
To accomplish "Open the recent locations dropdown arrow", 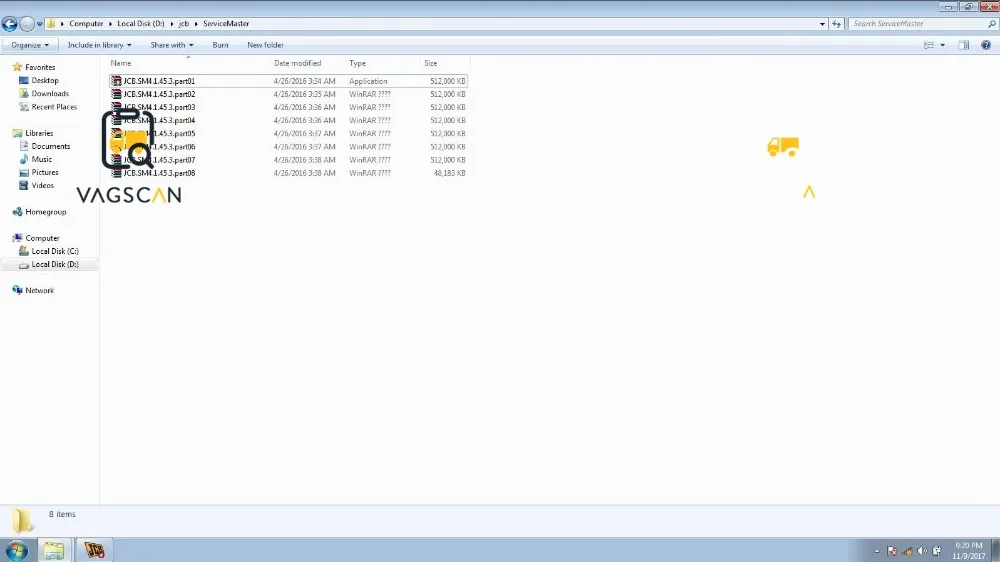I will [40, 24].
